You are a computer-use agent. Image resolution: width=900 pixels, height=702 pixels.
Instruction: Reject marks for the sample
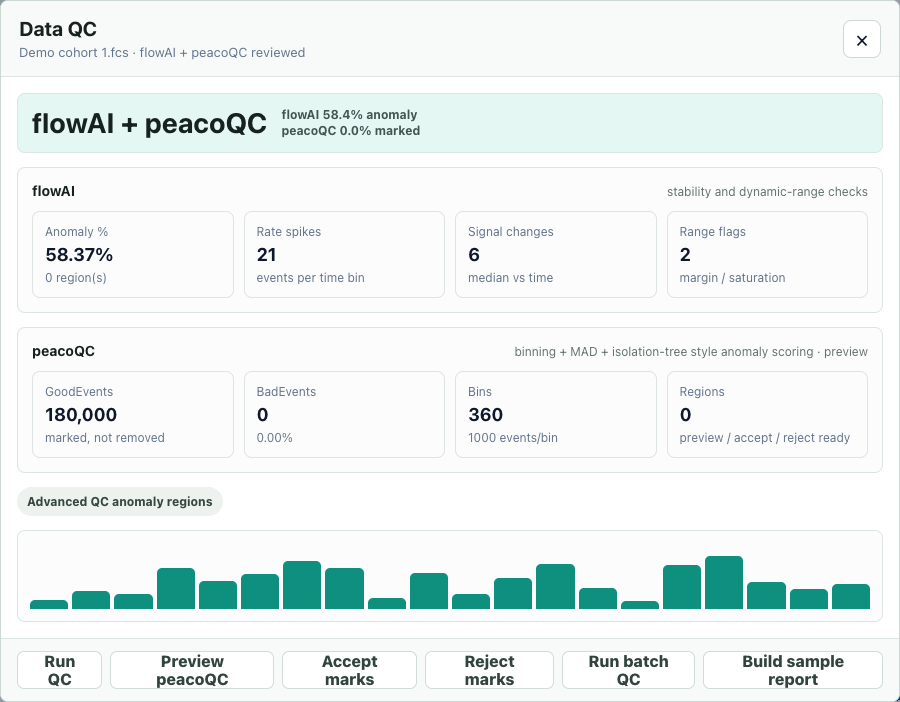[489, 670]
